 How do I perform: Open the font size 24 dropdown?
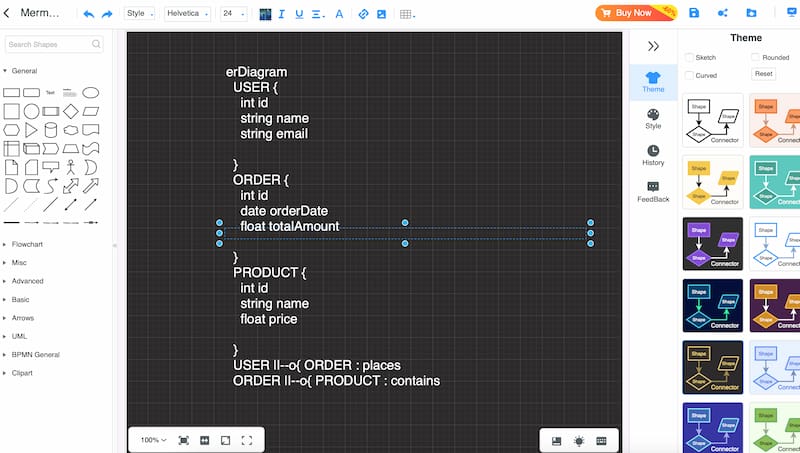click(x=233, y=14)
